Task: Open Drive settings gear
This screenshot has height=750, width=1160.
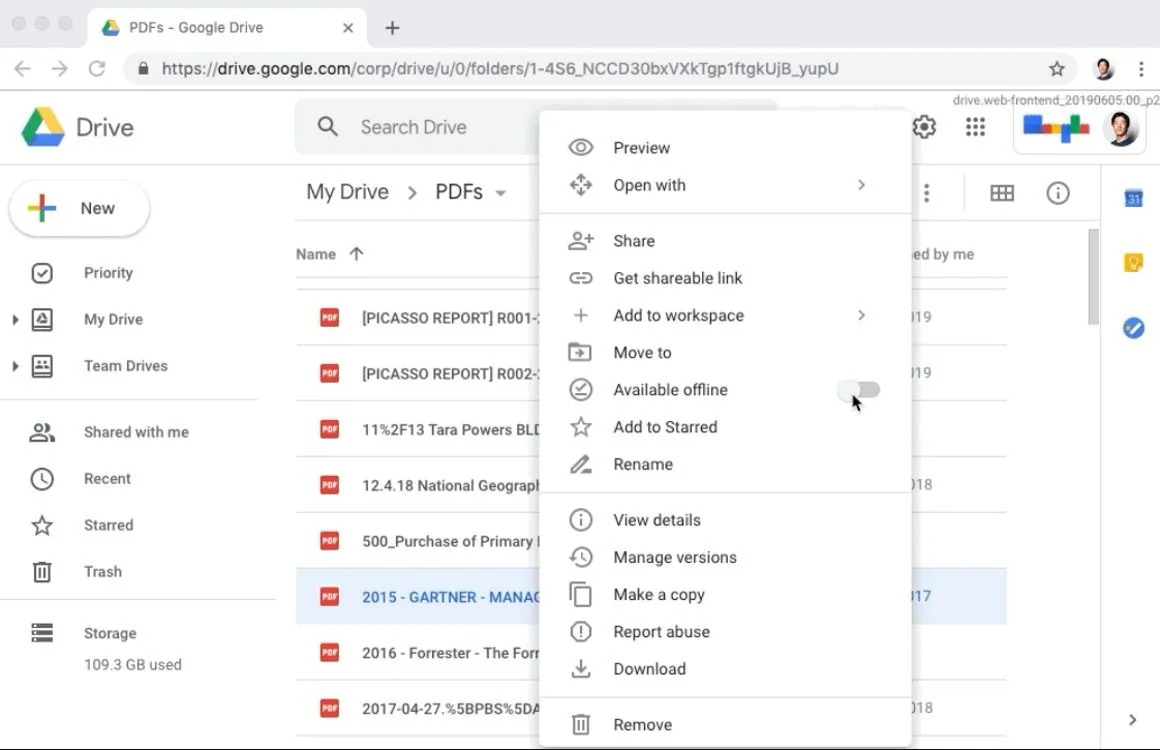Action: coord(924,127)
